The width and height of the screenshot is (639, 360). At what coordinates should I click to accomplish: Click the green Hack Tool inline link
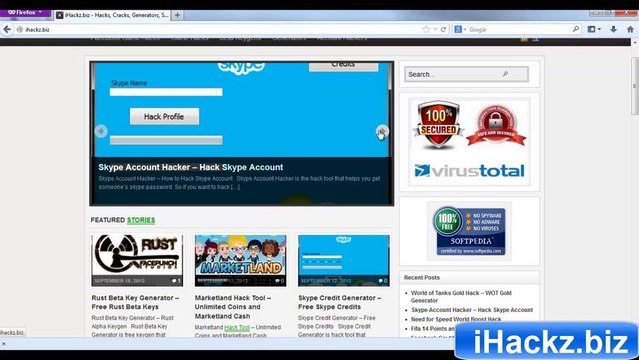click(237, 327)
